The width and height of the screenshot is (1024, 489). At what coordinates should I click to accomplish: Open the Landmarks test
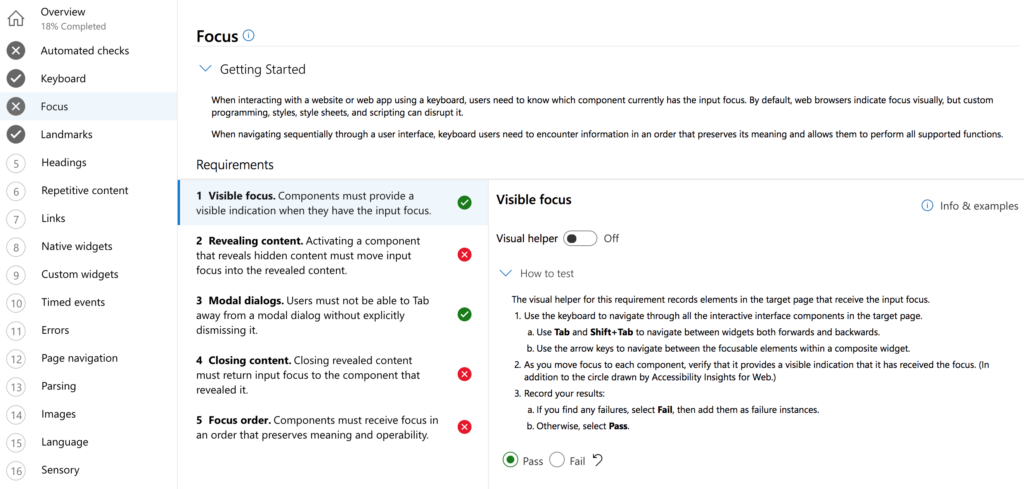click(x=67, y=134)
